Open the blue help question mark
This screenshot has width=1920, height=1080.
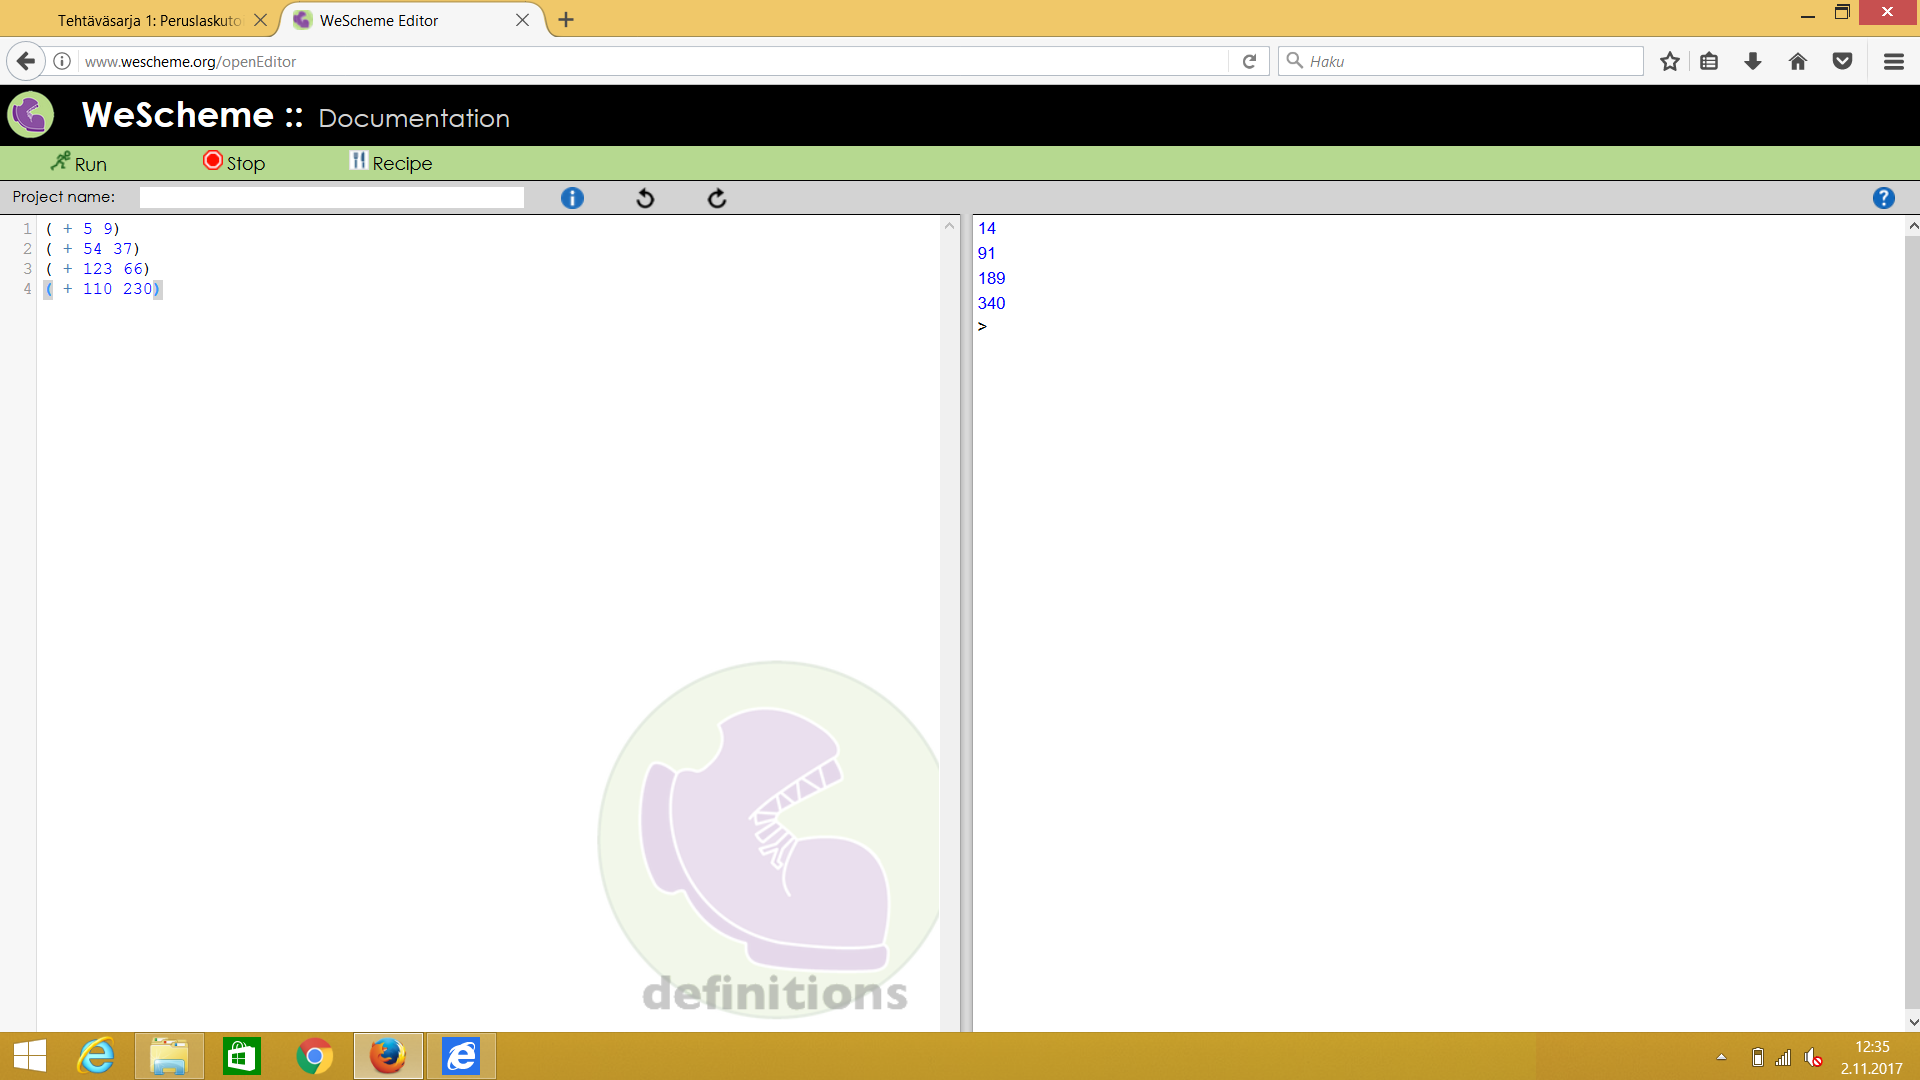click(x=1883, y=198)
